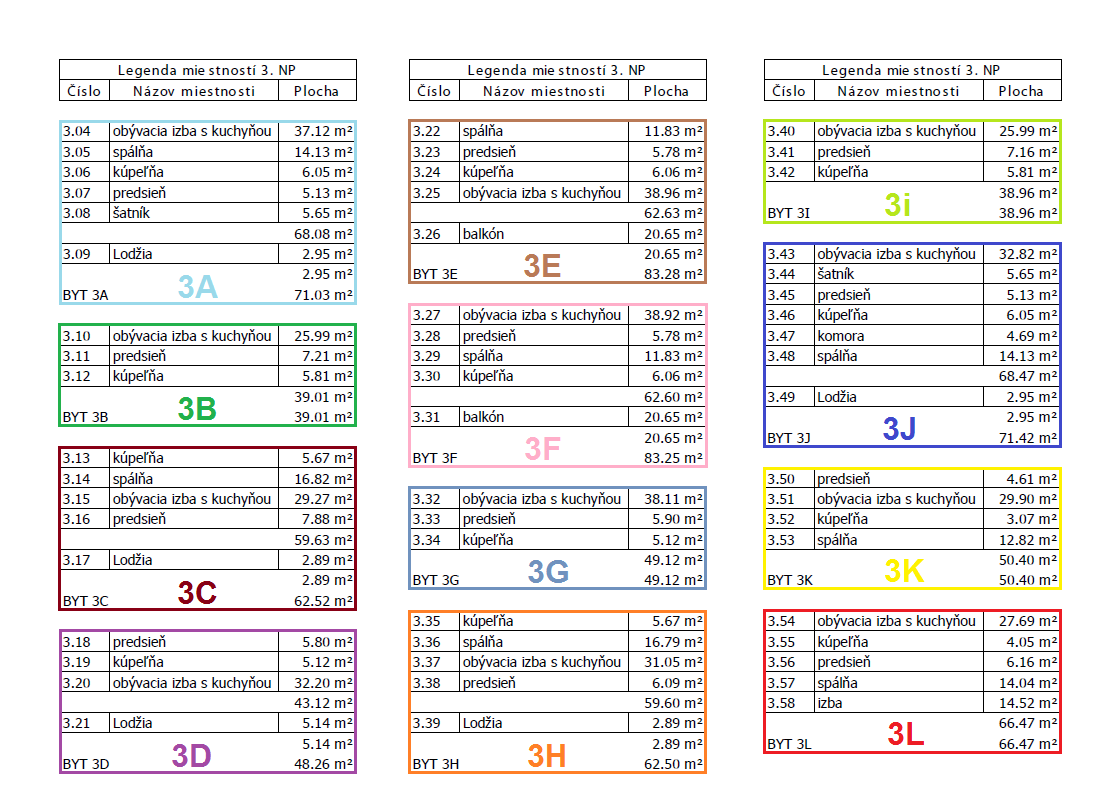Select the dark blue 3J label
Screen dimensions: 1114x792
click(x=899, y=429)
